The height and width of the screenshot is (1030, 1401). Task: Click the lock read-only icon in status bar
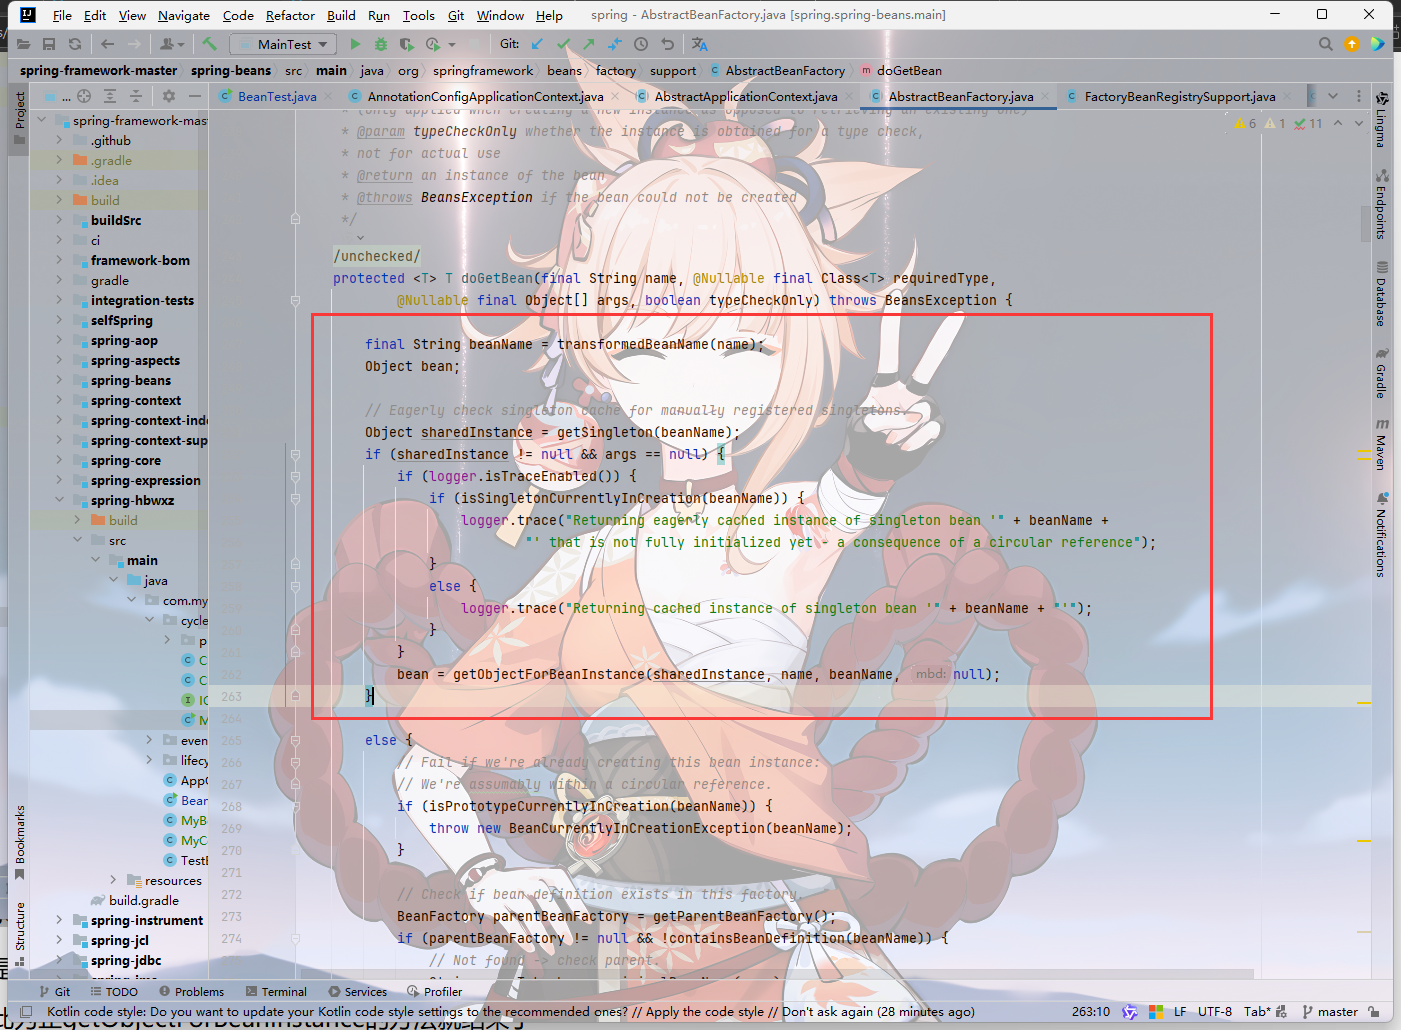coord(1374,1012)
